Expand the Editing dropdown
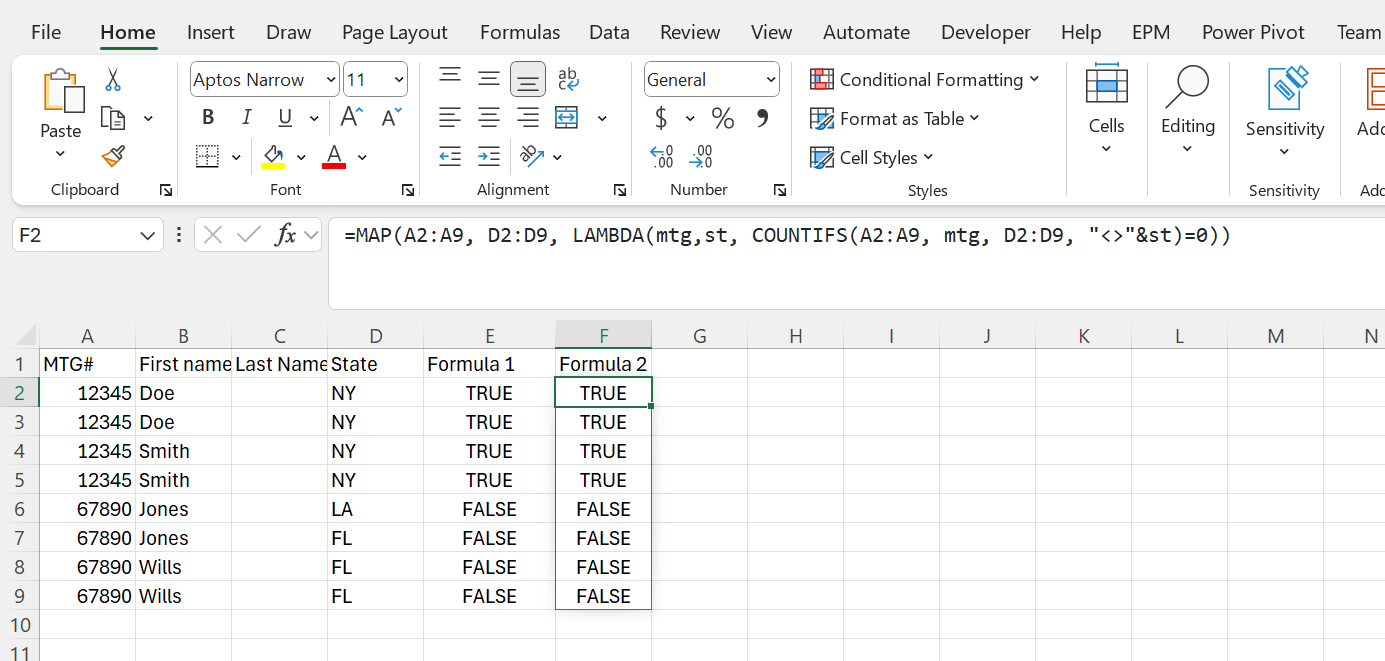This screenshot has height=661, width=1385. pyautogui.click(x=1187, y=150)
